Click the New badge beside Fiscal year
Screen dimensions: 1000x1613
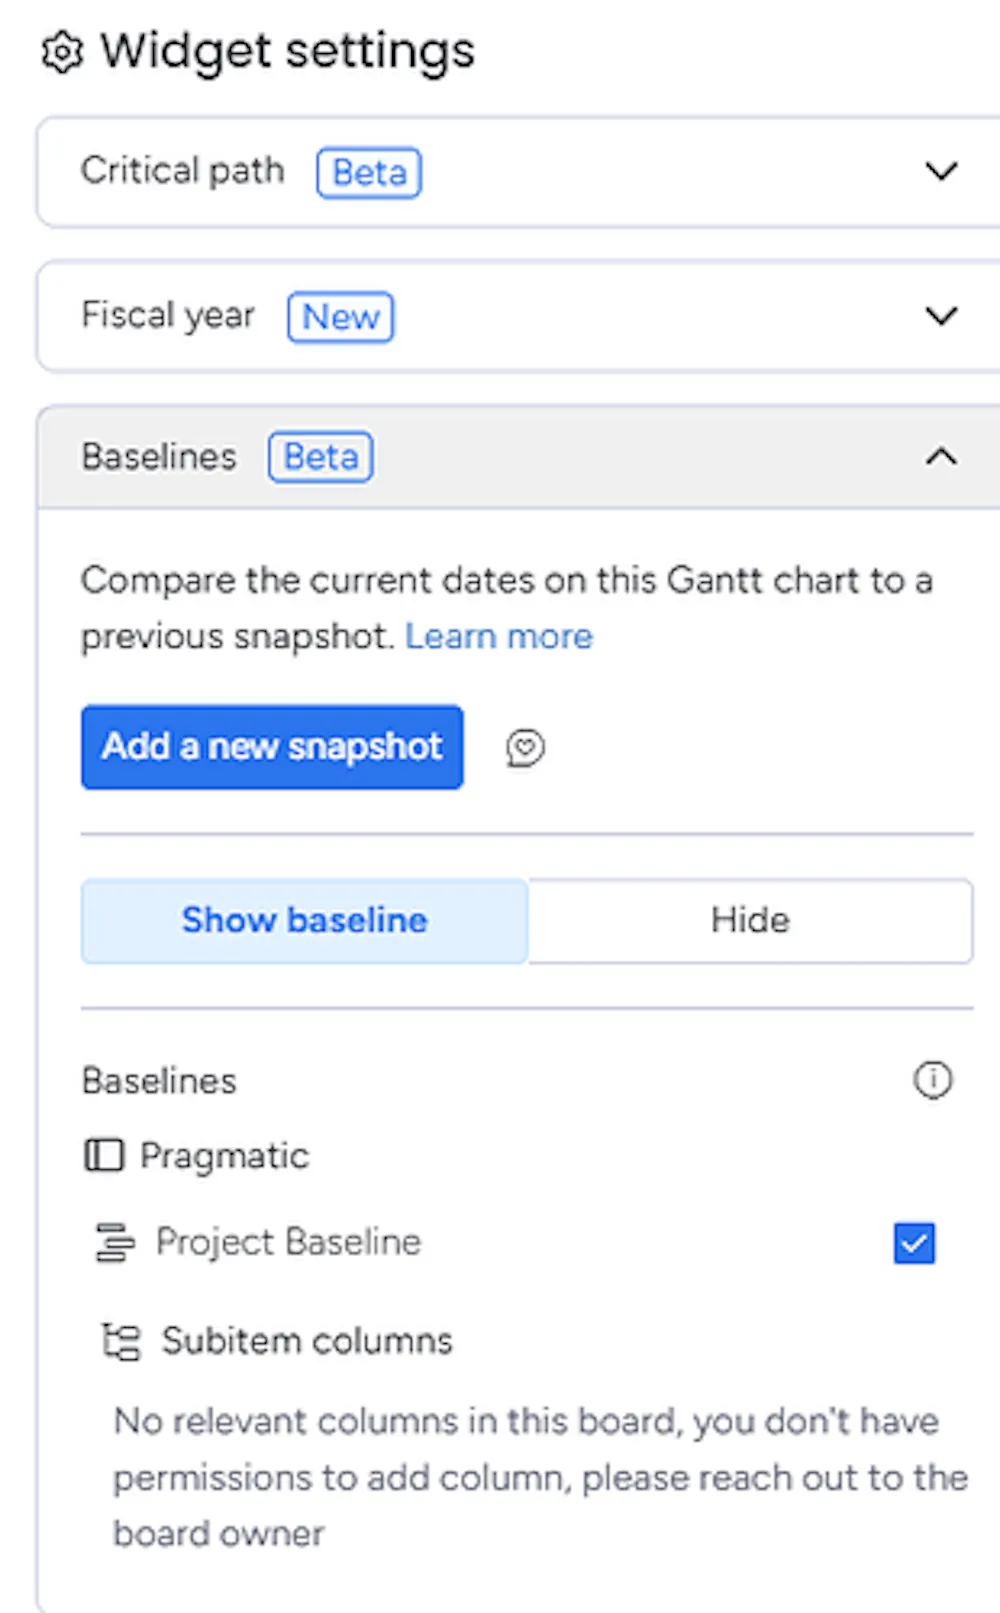340,317
